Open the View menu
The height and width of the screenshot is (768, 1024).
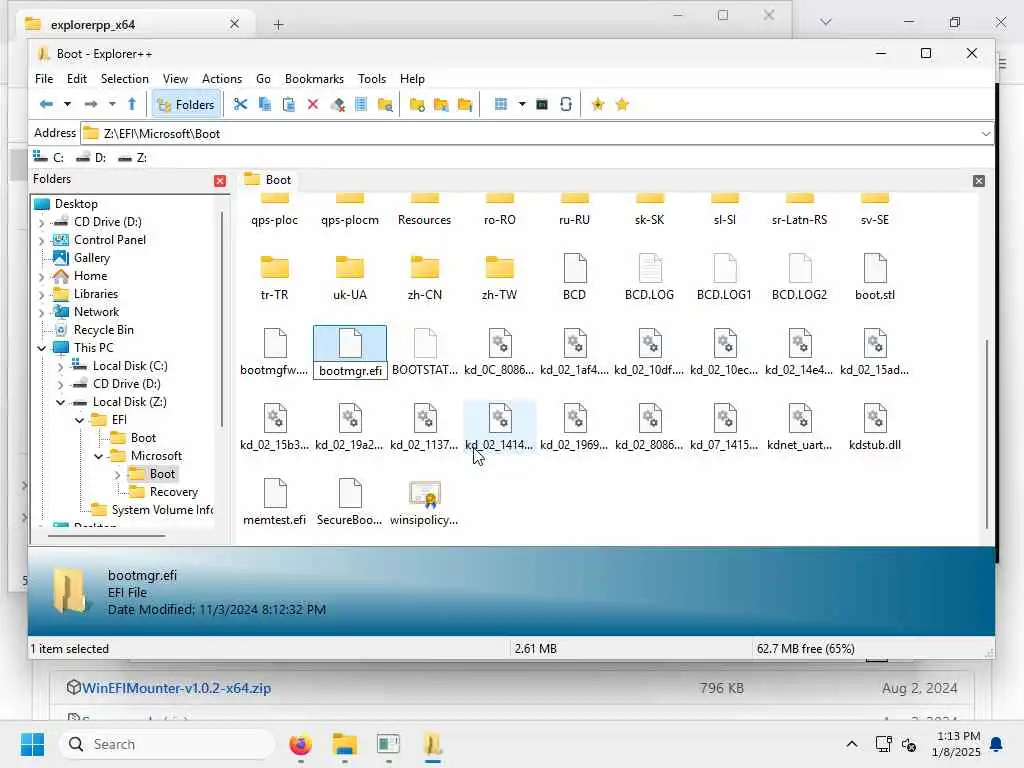[175, 78]
